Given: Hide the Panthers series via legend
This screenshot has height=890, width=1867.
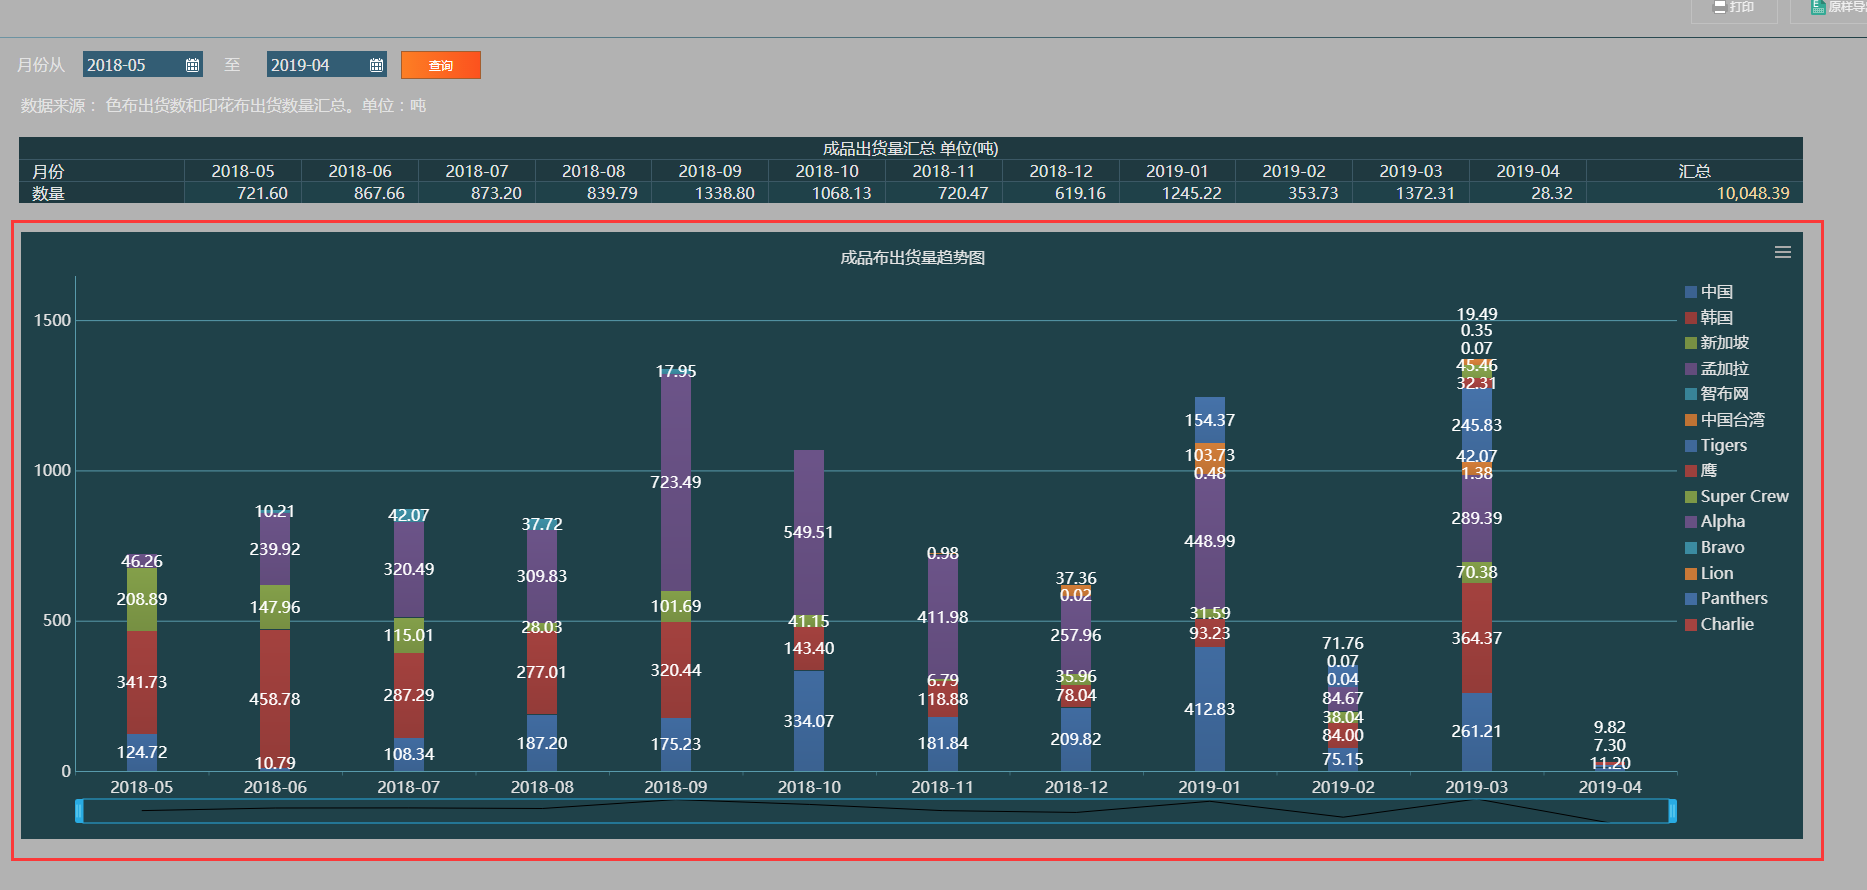Looking at the screenshot, I should coord(1727,599).
